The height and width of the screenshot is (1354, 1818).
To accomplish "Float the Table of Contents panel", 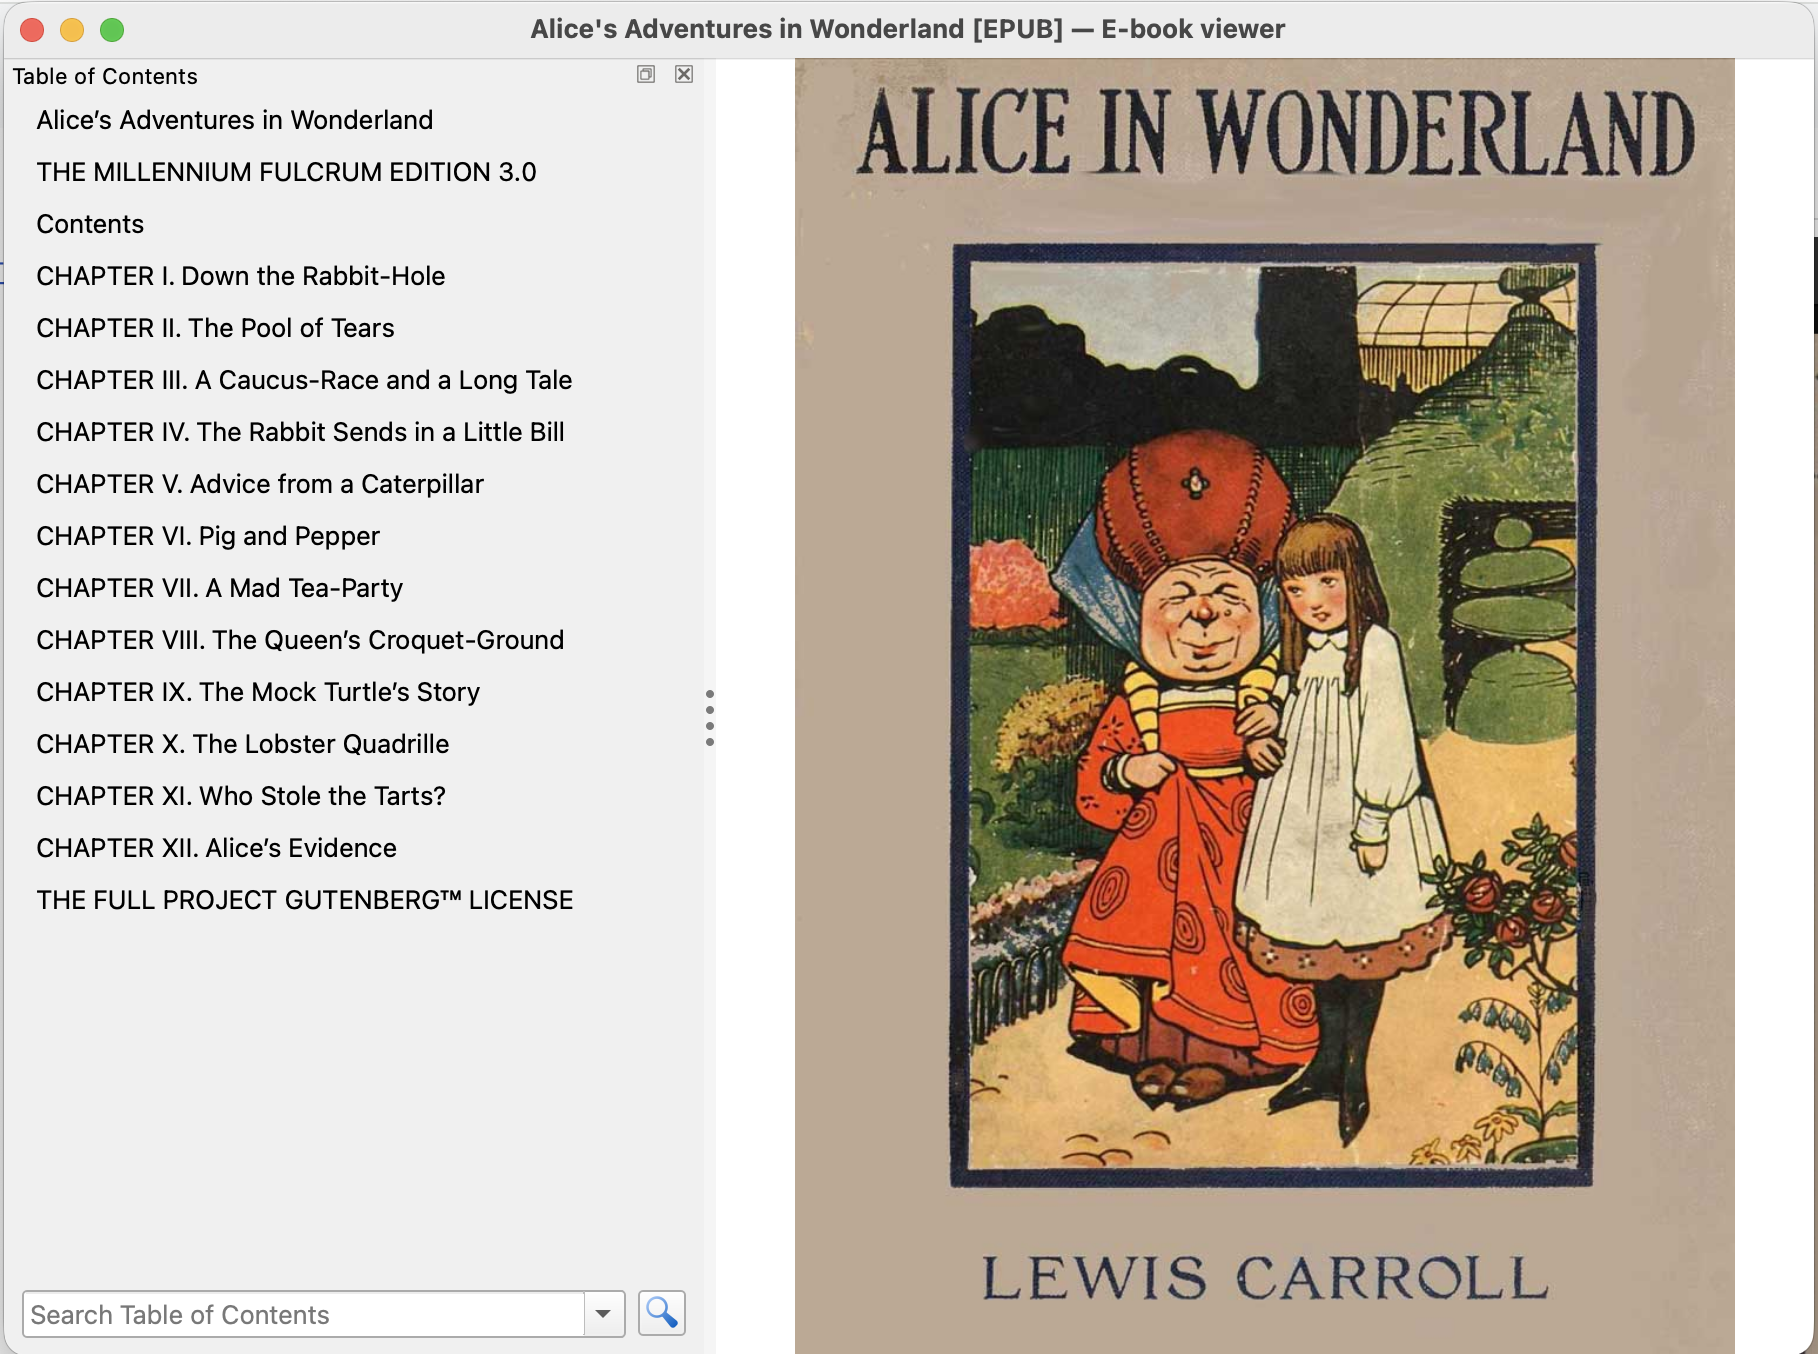I will [646, 74].
